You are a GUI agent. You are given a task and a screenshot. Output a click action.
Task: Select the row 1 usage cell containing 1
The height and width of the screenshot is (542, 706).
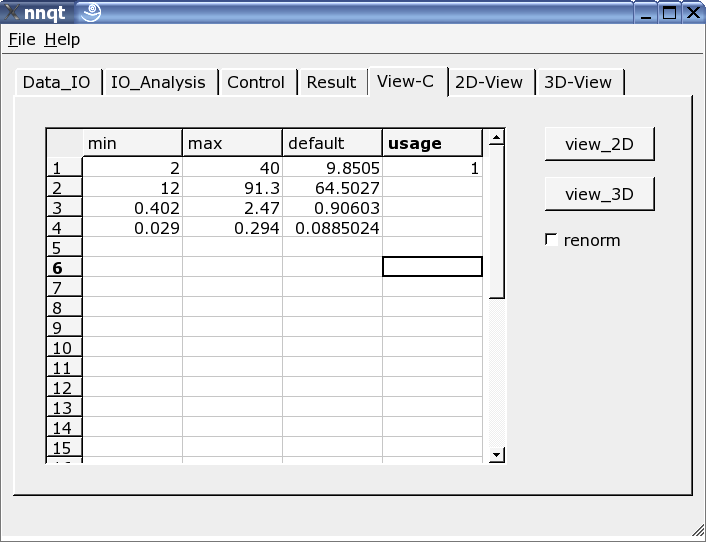pos(432,169)
